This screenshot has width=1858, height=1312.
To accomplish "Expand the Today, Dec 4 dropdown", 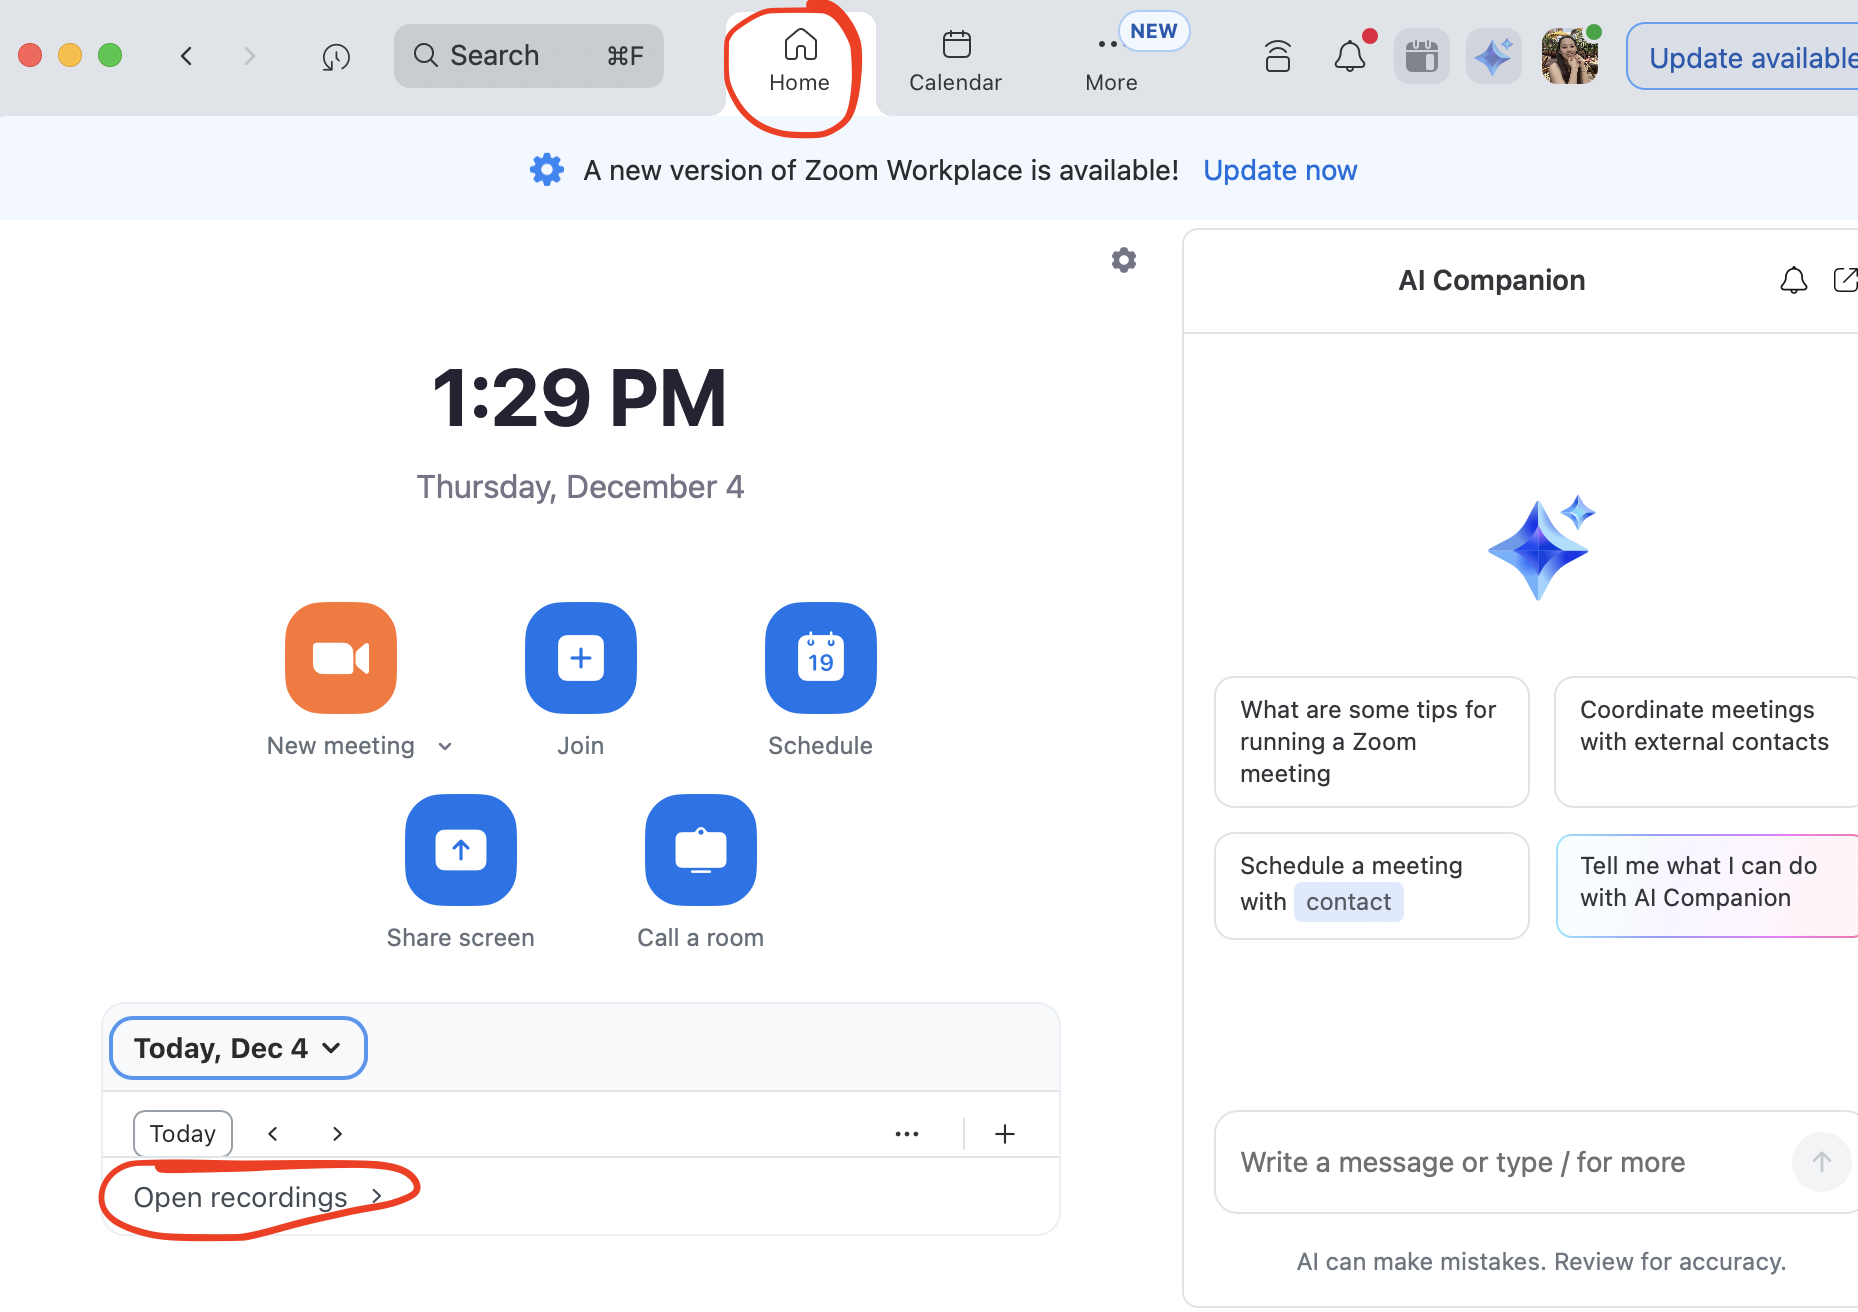I will click(238, 1048).
